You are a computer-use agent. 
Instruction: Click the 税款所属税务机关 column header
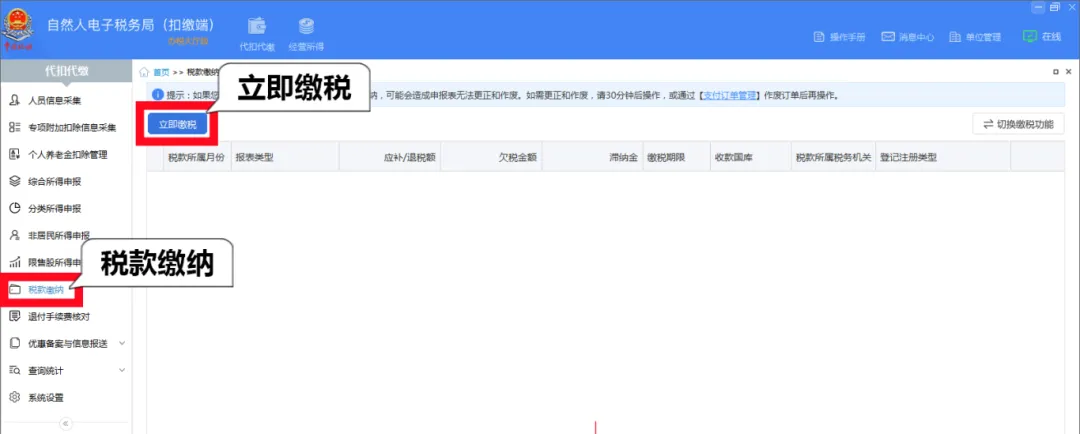tap(833, 157)
